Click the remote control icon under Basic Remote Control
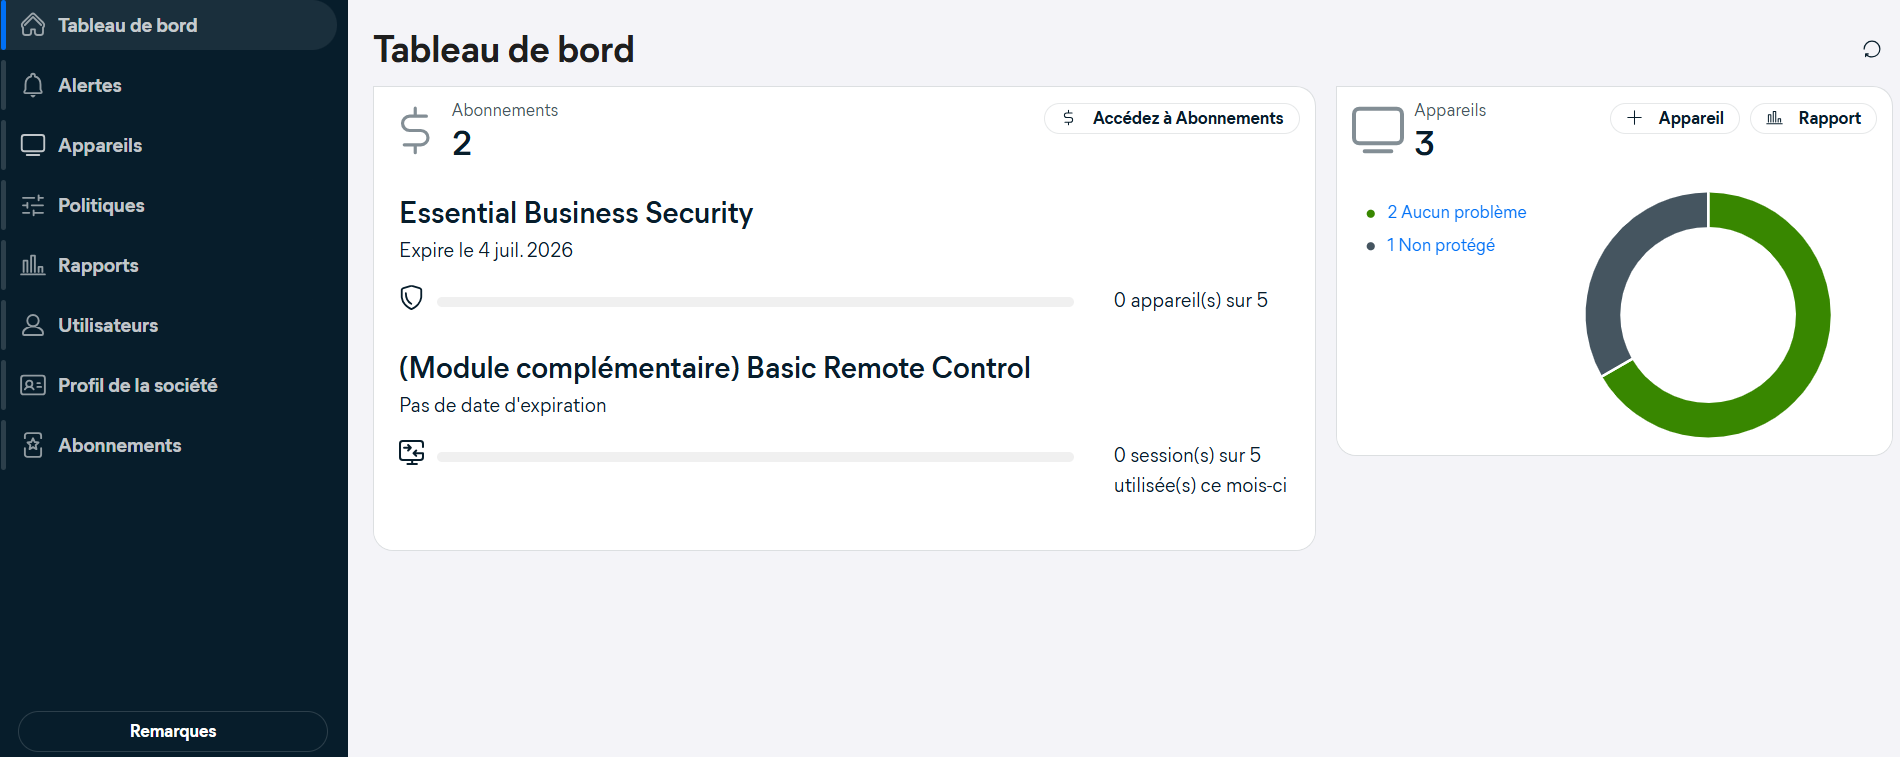This screenshot has width=1900, height=757. (x=411, y=453)
